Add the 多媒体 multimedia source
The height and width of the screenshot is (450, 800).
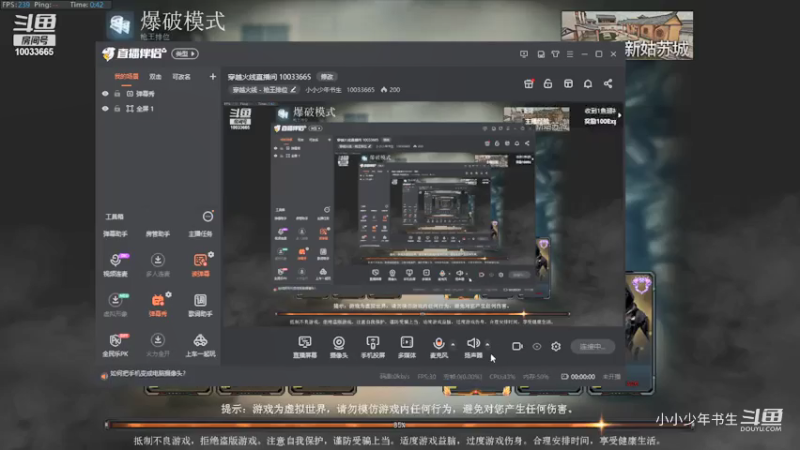[407, 347]
